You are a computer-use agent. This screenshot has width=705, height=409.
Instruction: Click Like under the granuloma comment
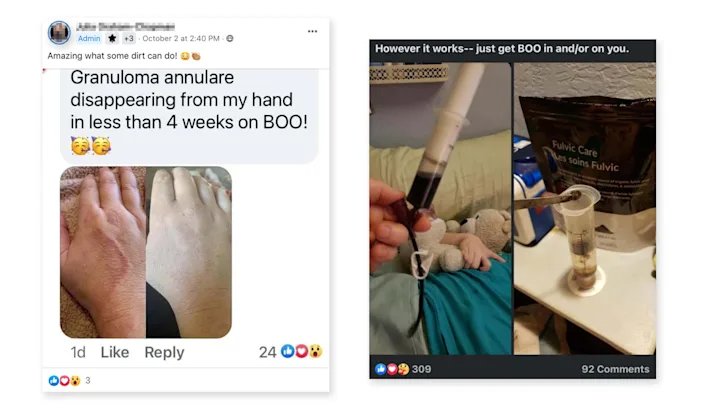click(x=115, y=352)
